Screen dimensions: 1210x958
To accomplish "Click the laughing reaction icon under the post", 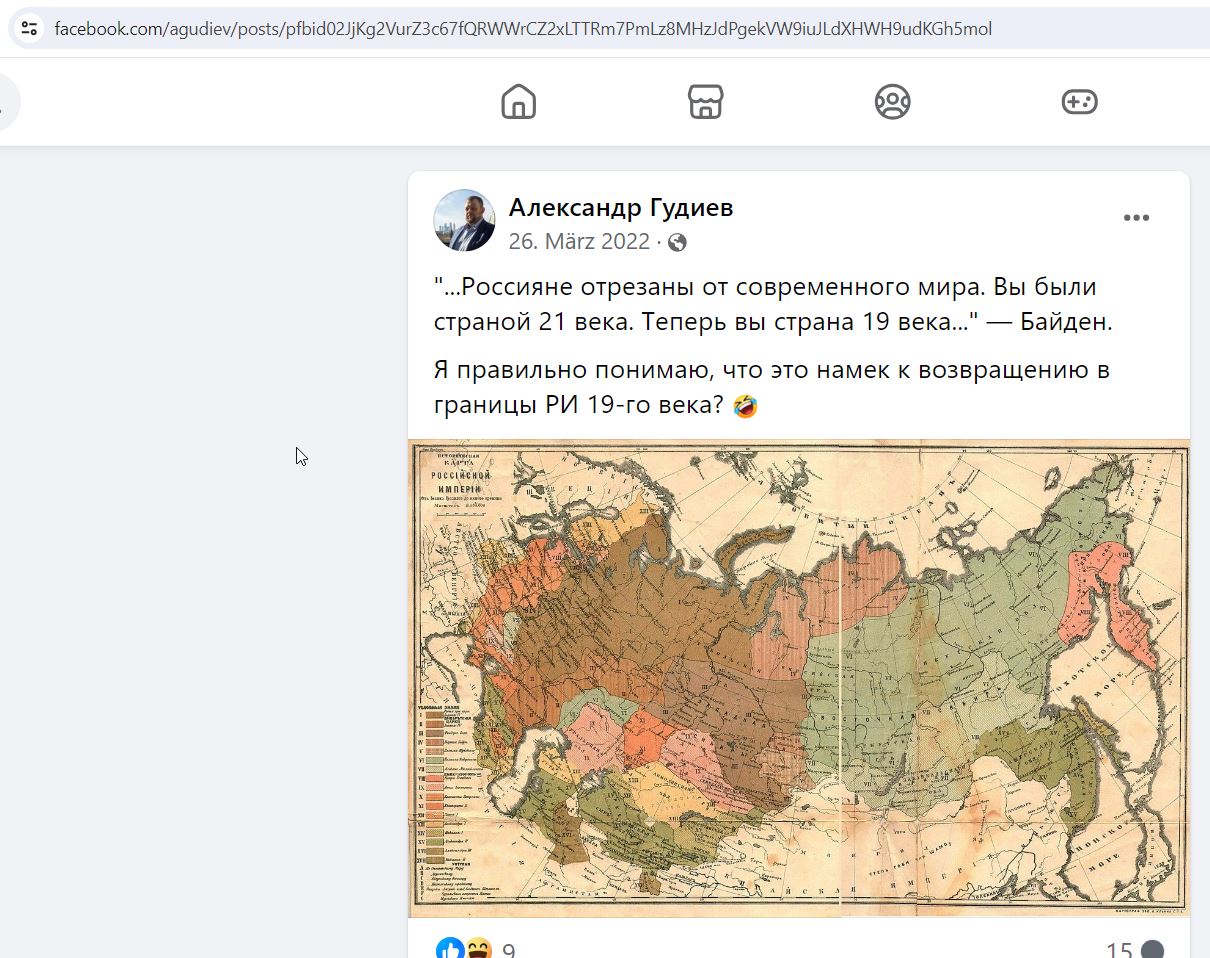I will click(x=478, y=949).
